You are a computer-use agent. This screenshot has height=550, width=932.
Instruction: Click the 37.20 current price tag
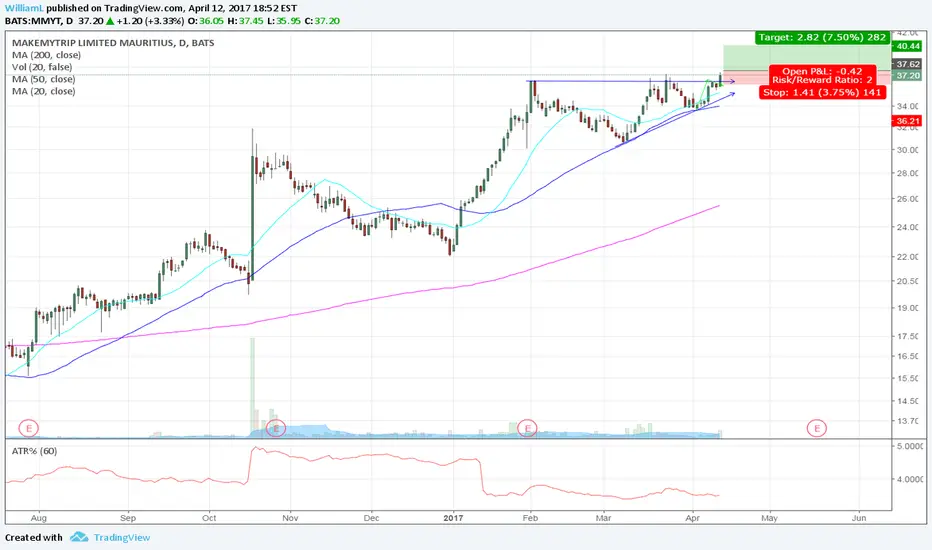click(x=908, y=76)
